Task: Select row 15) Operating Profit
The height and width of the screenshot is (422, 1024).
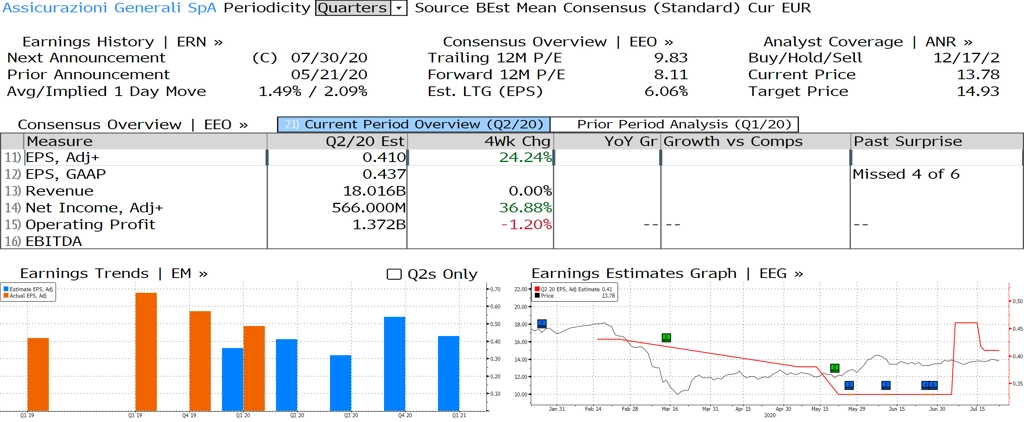Action: 512,224
